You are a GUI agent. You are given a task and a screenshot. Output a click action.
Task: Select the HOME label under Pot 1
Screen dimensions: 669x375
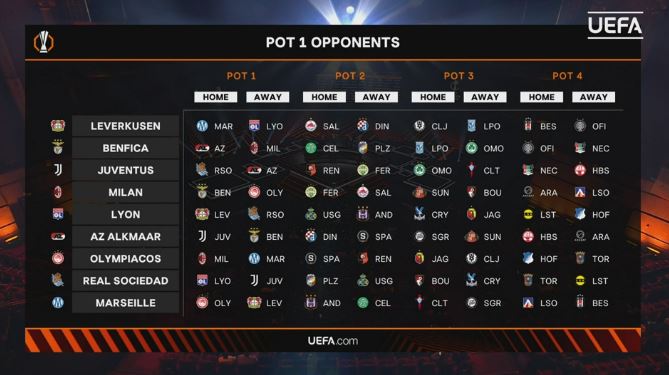click(215, 97)
